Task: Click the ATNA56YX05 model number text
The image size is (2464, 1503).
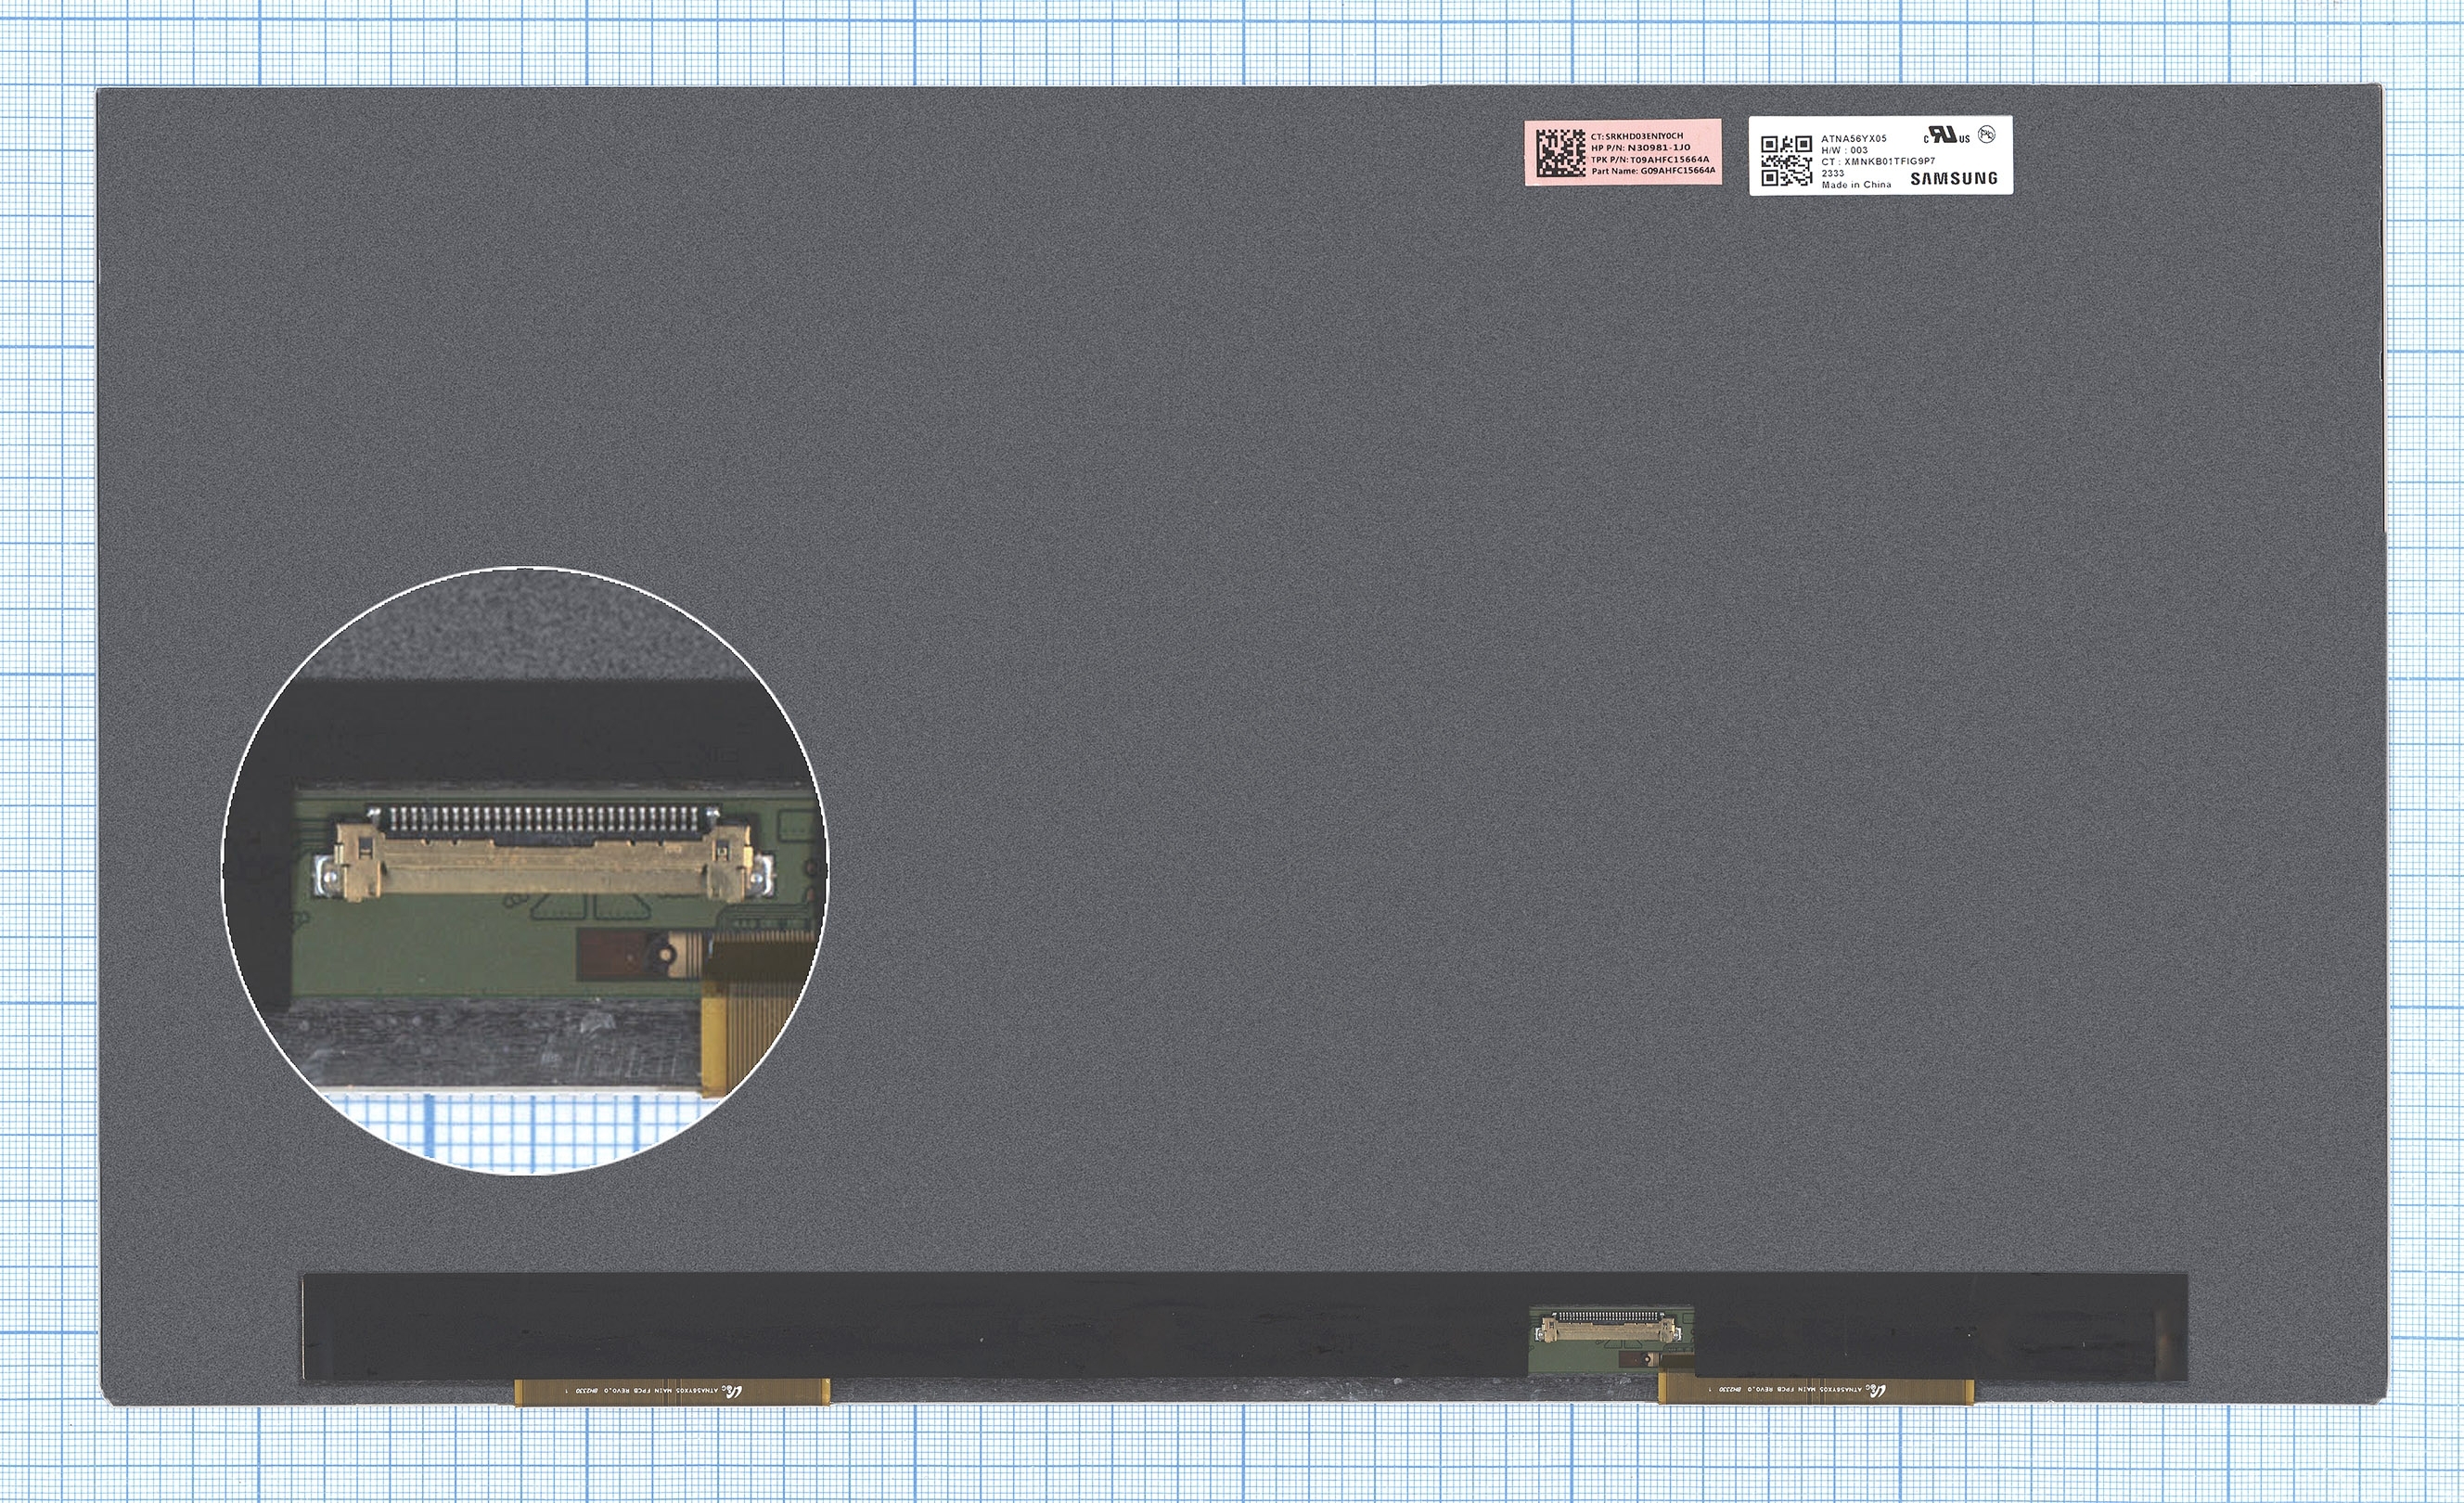Action: point(1854,139)
